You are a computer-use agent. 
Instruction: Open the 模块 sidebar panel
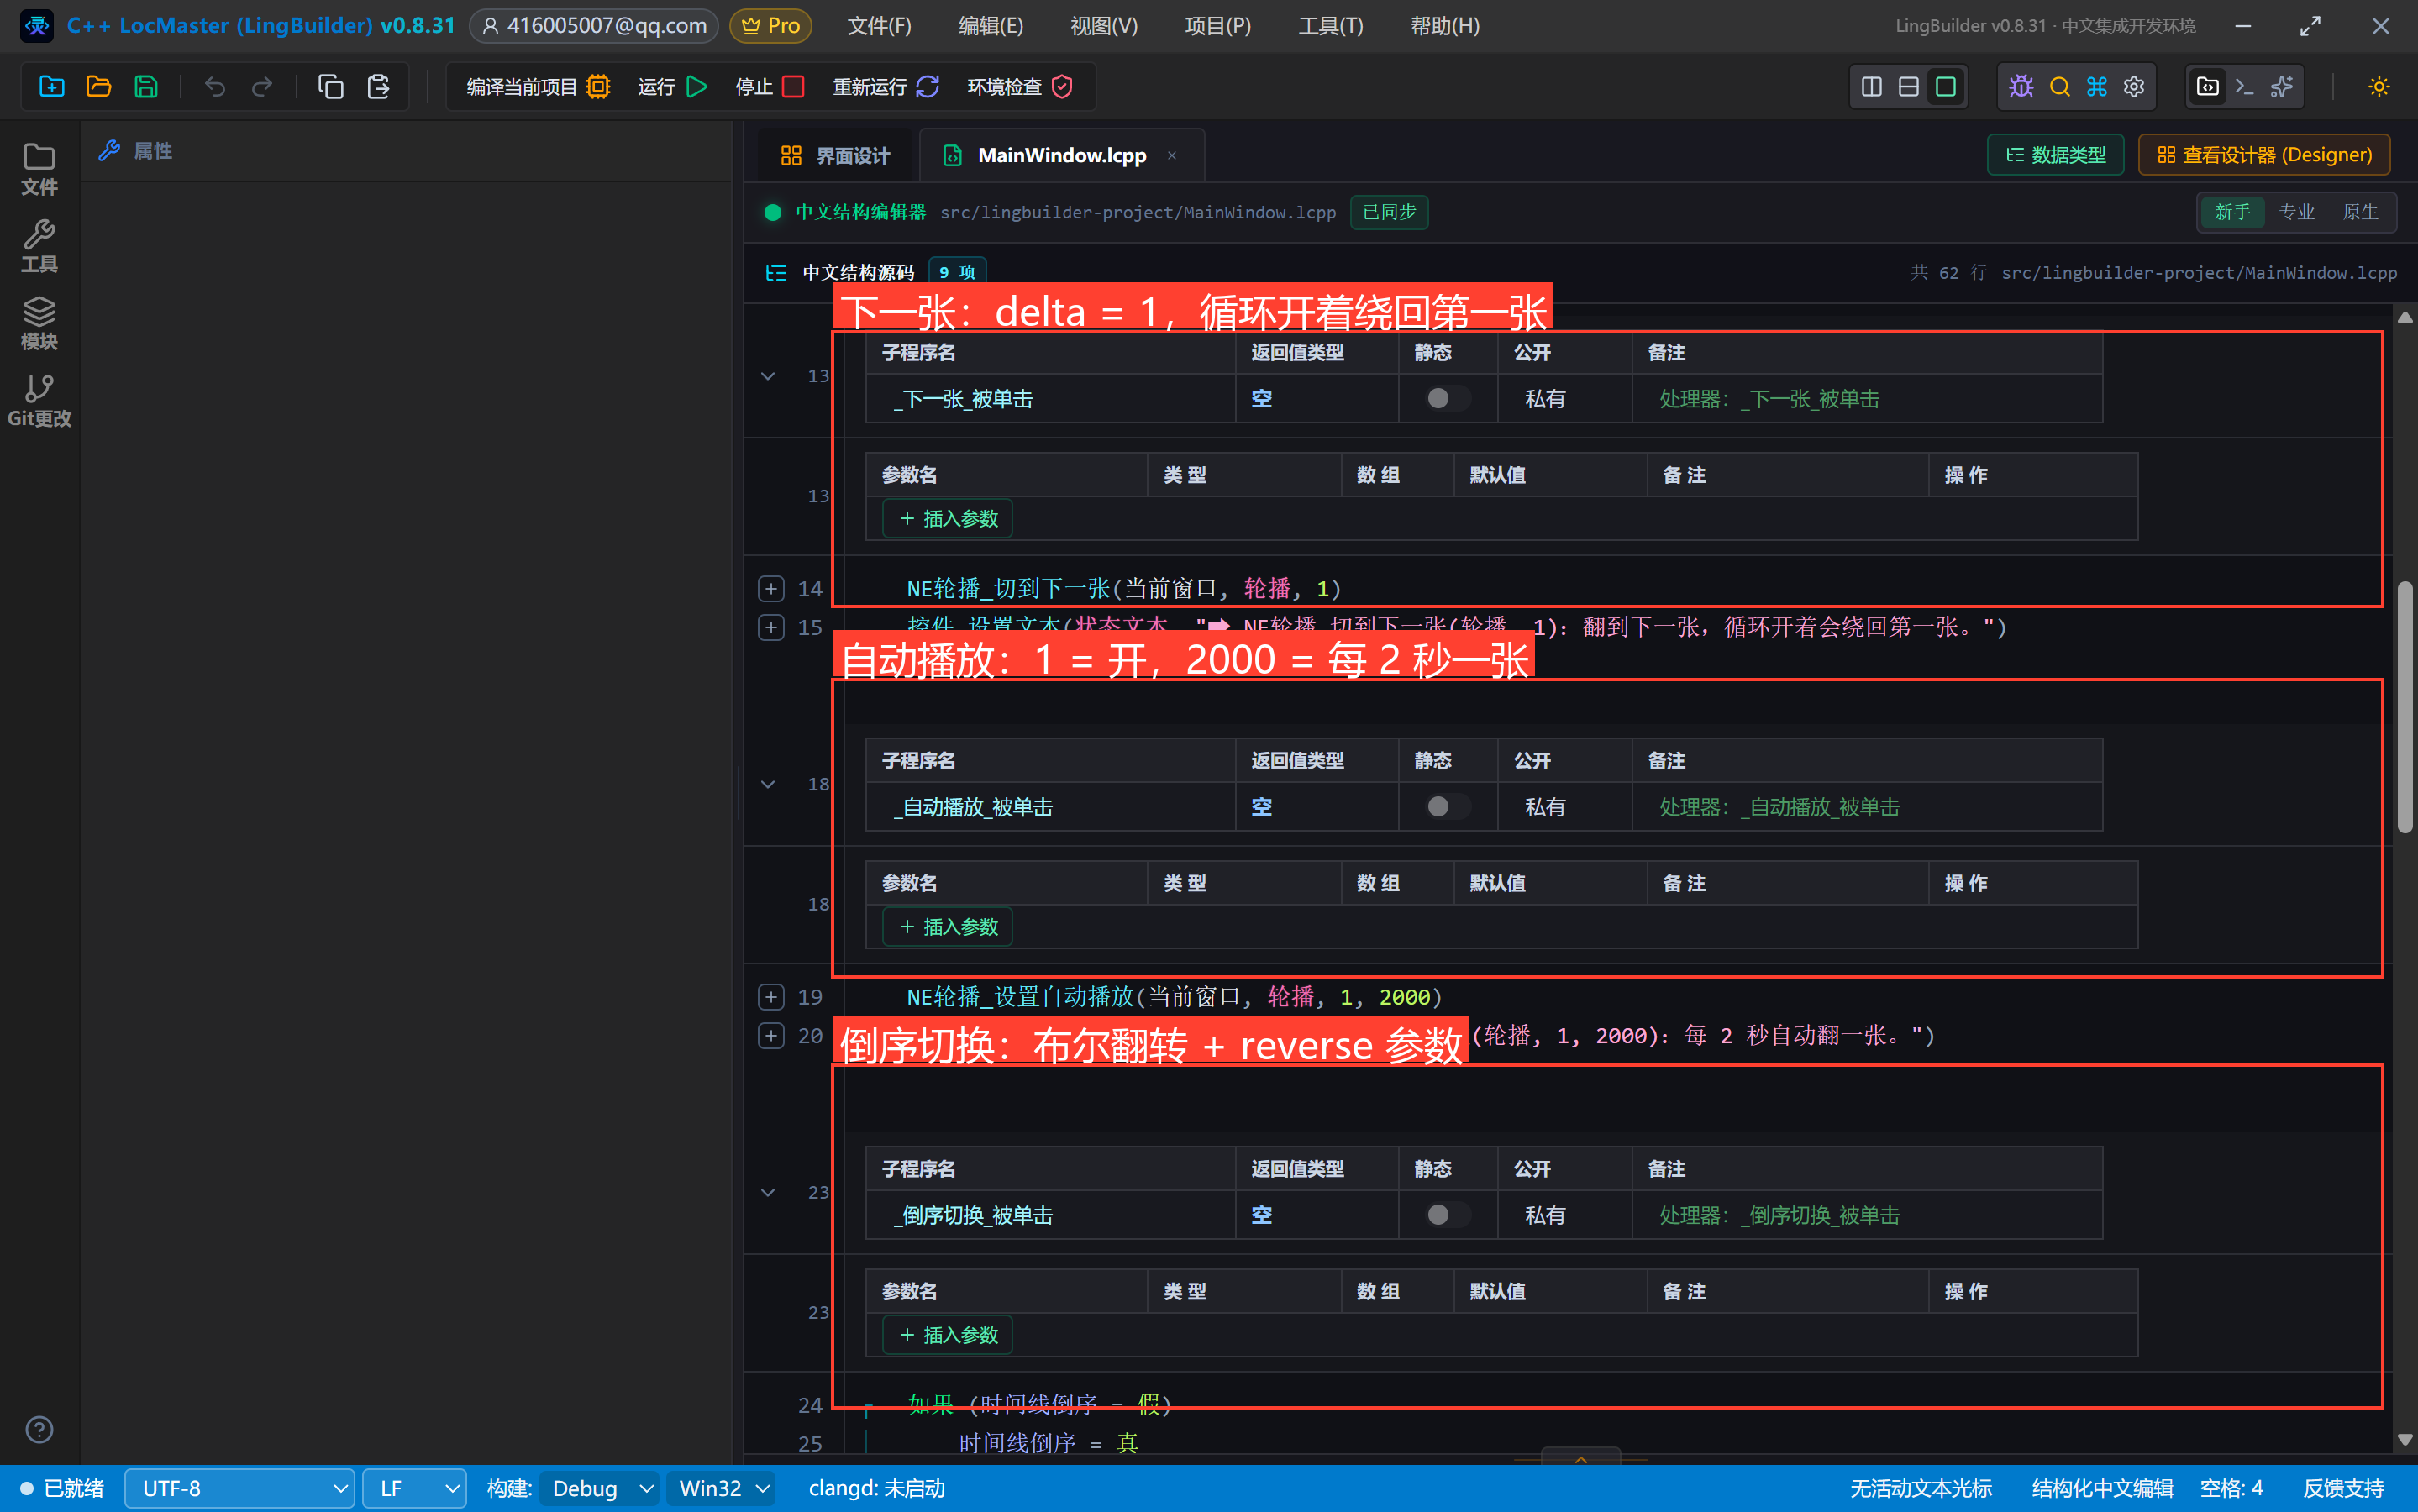[39, 323]
